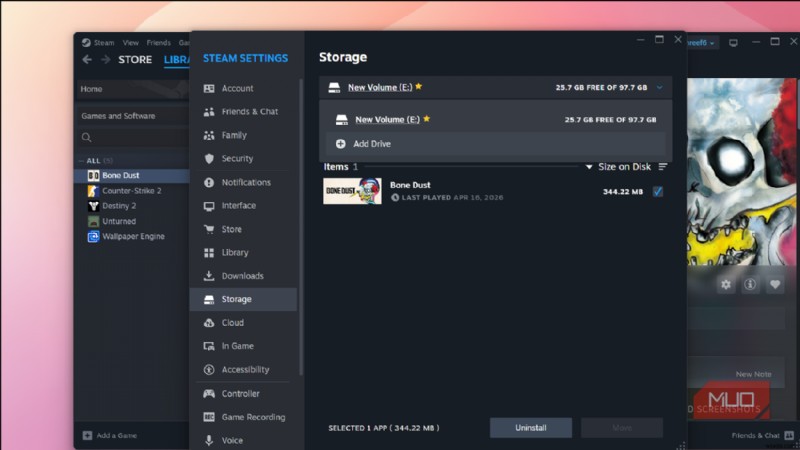Viewport: 800px width, 450px height.
Task: Click the Add Drive plus icon
Action: [x=340, y=144]
